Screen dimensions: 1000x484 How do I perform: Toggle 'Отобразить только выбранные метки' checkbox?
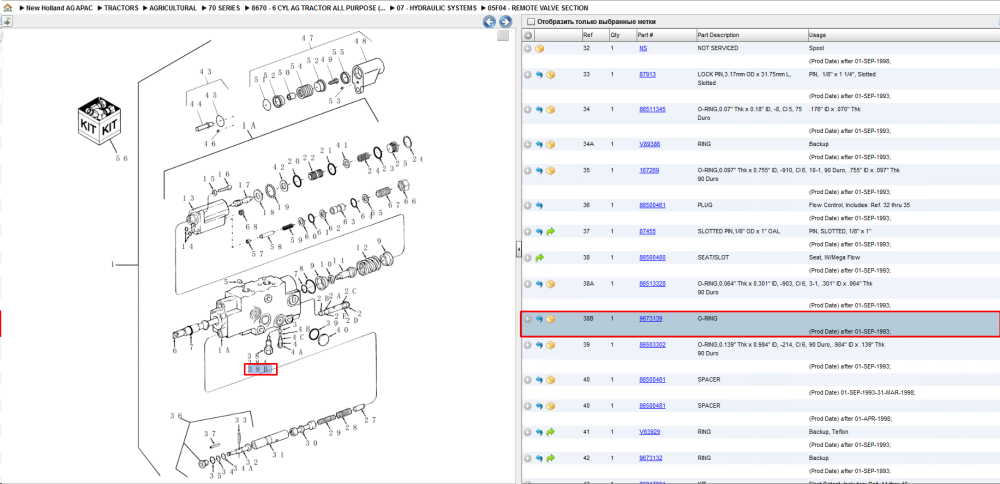click(x=530, y=22)
